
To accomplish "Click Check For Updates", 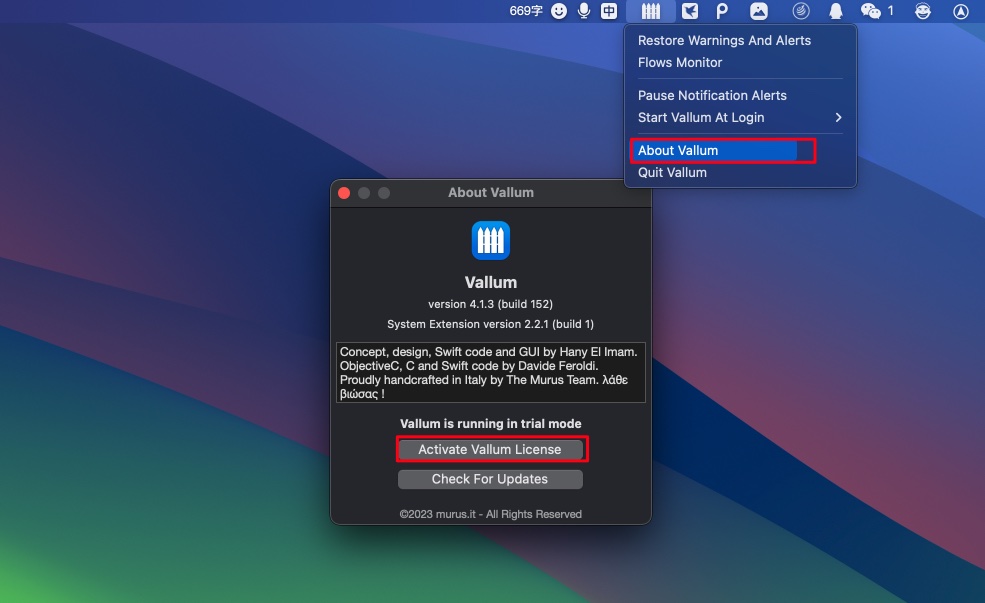I will point(490,479).
